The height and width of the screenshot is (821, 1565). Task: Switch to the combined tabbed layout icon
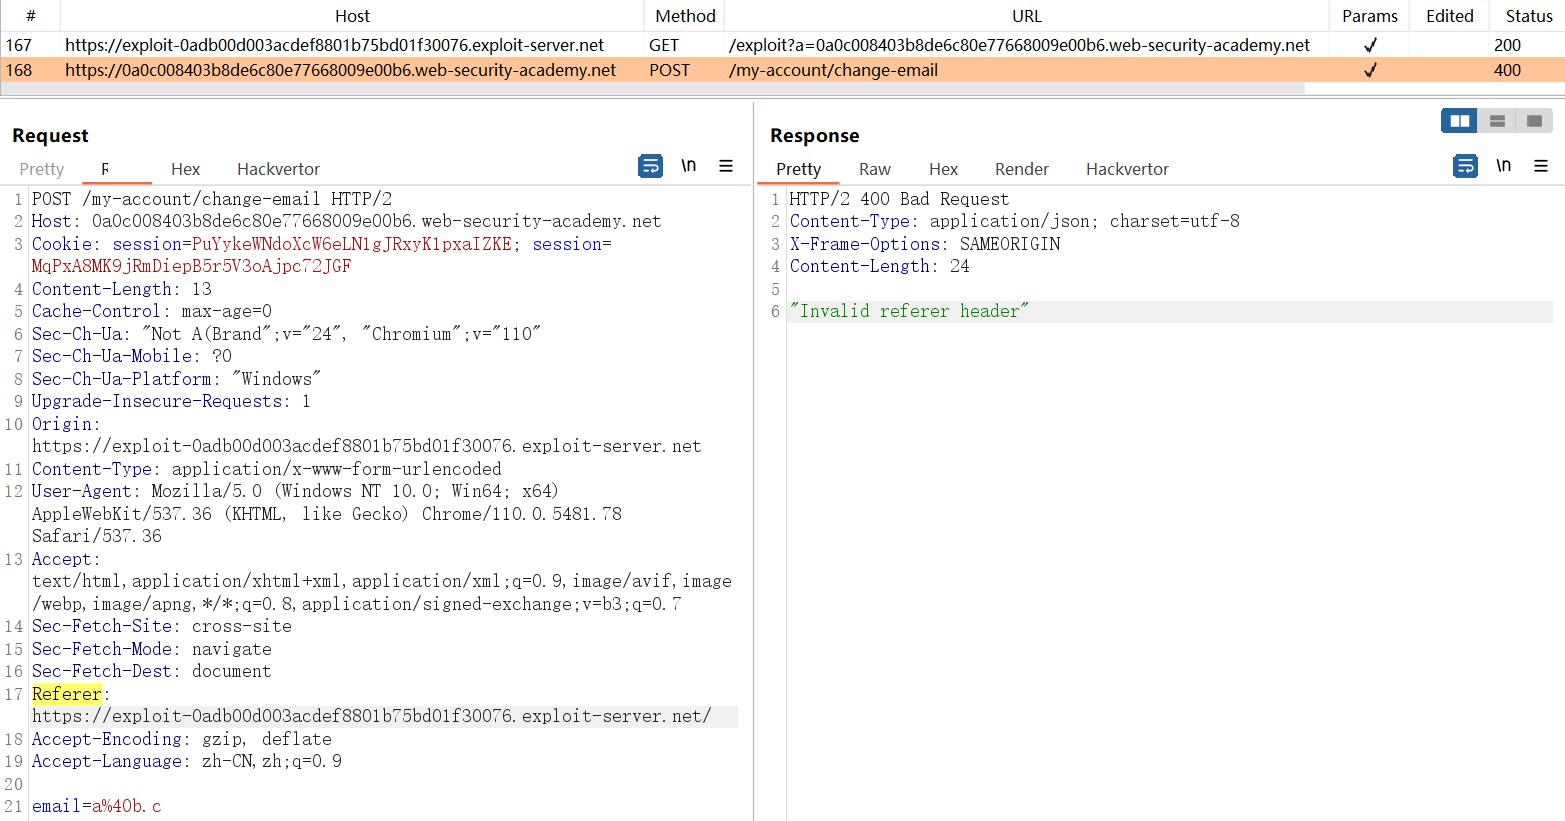1534,121
